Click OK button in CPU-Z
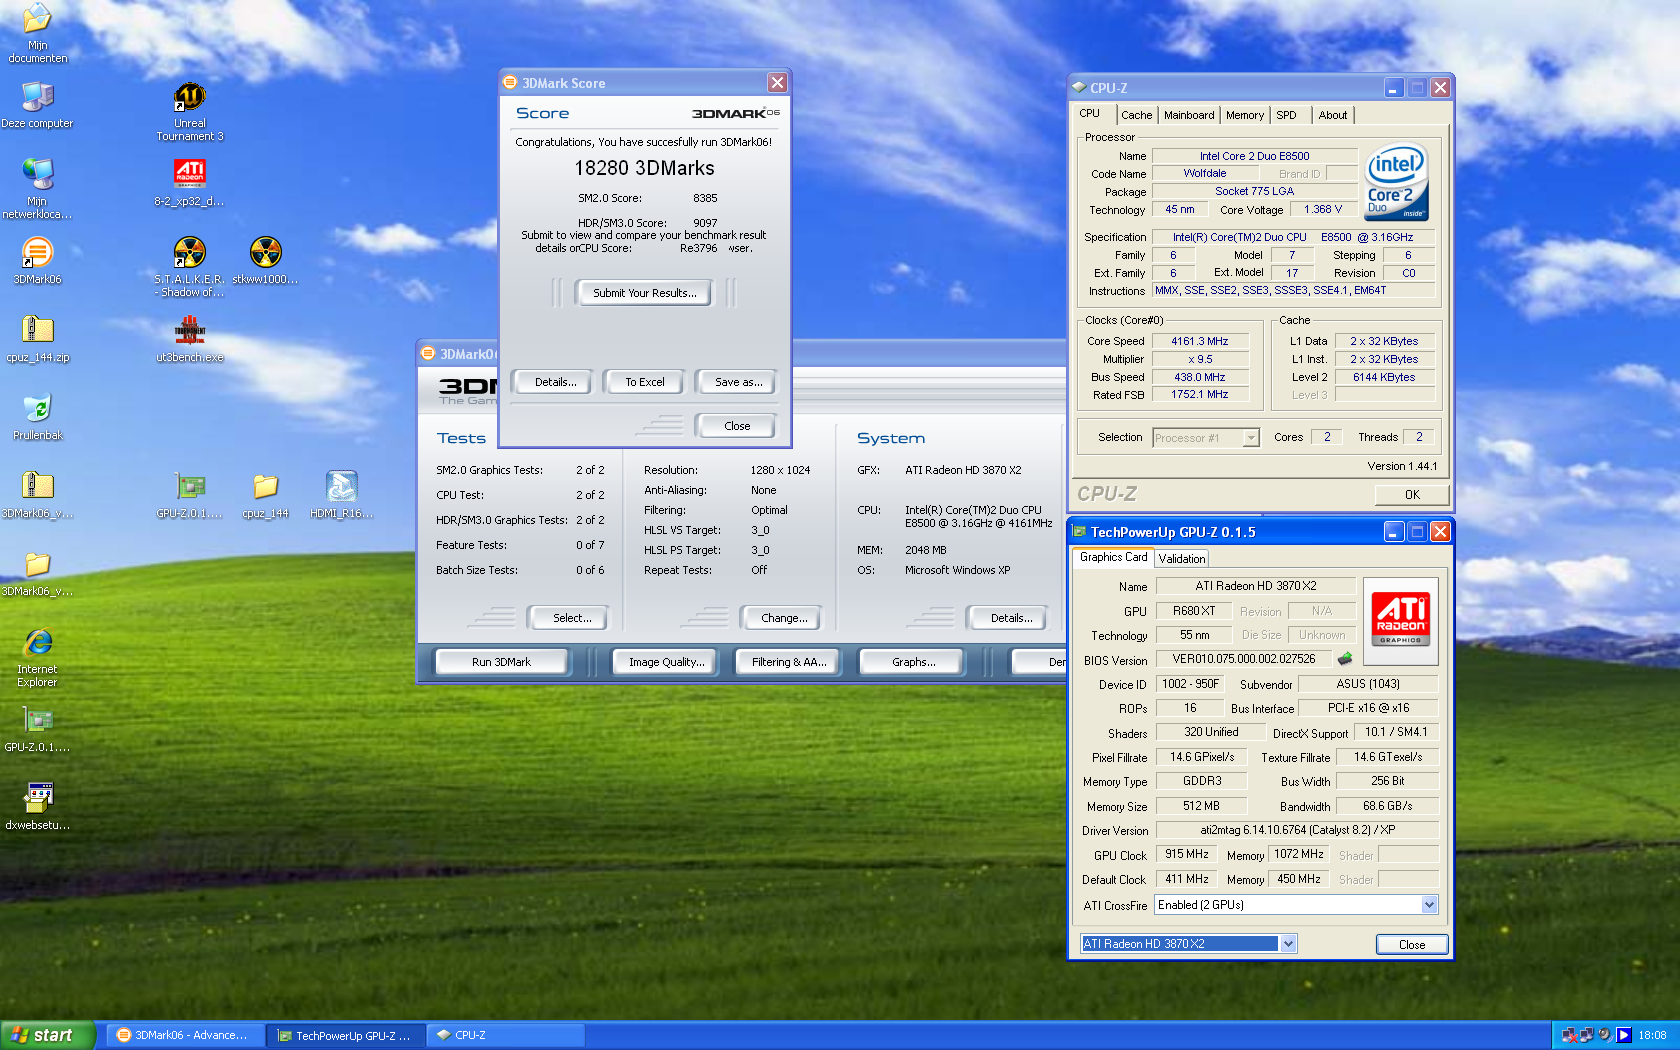The width and height of the screenshot is (1680, 1050). coord(1412,495)
